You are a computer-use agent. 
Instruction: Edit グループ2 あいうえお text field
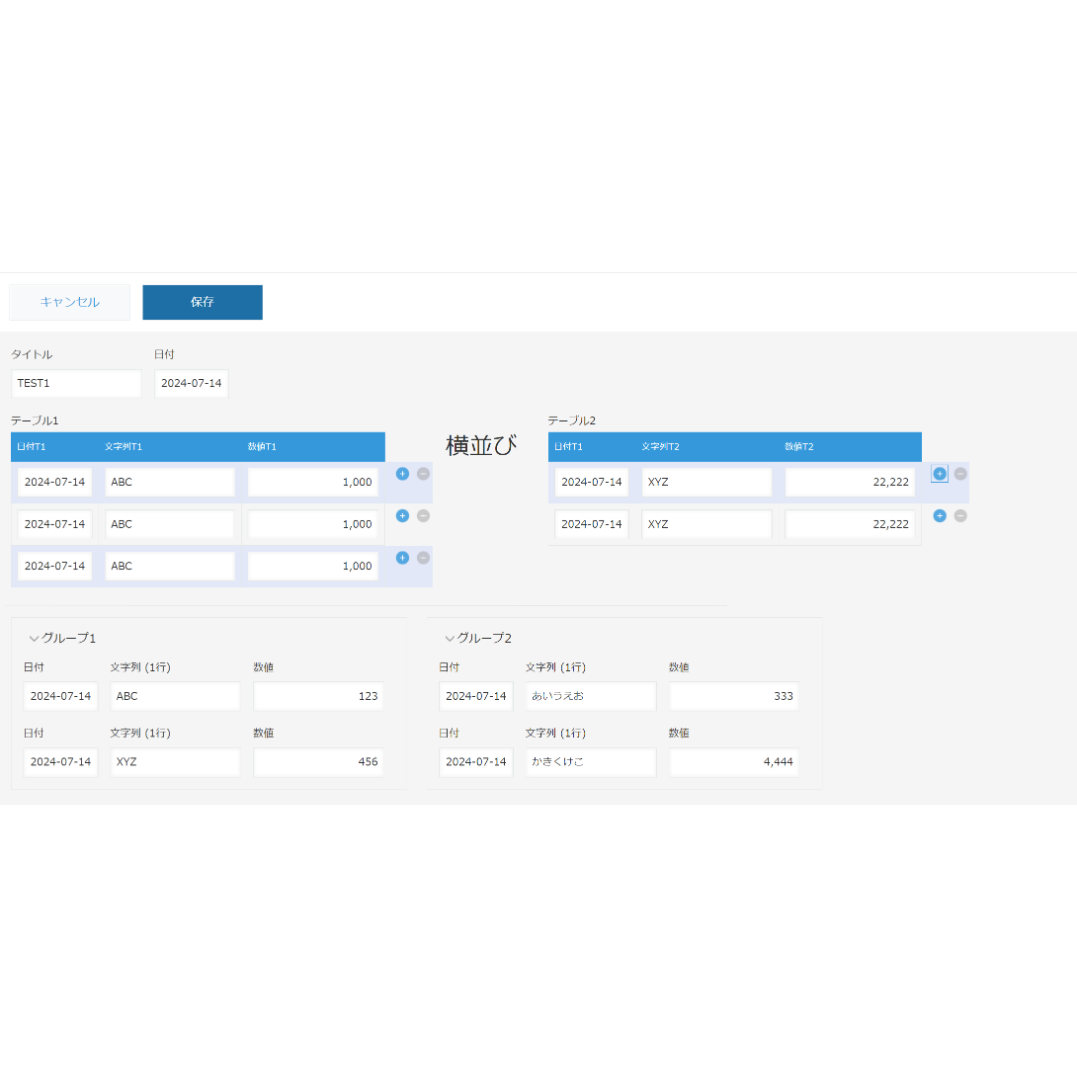coord(591,696)
